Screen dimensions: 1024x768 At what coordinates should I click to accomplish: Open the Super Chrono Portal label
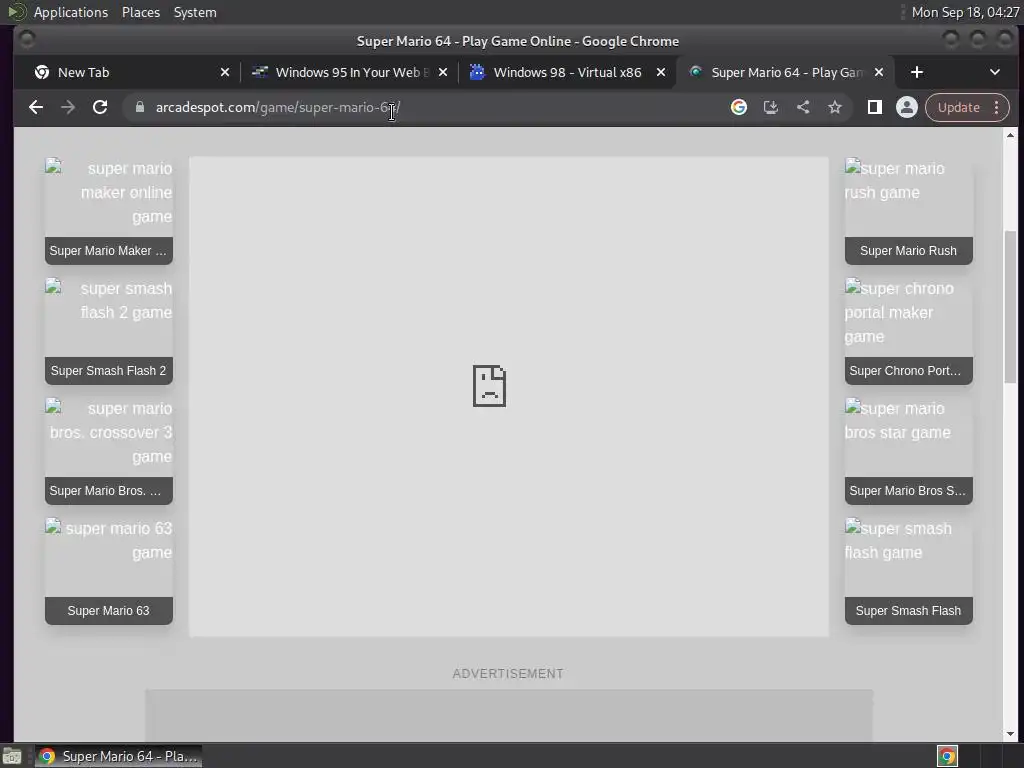tap(908, 371)
